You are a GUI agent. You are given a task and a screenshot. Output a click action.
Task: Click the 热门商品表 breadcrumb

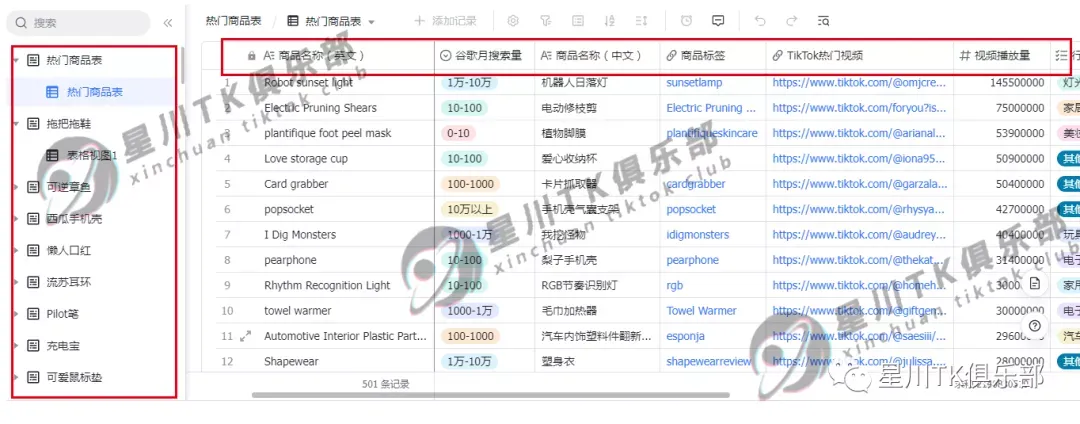[x=233, y=21]
